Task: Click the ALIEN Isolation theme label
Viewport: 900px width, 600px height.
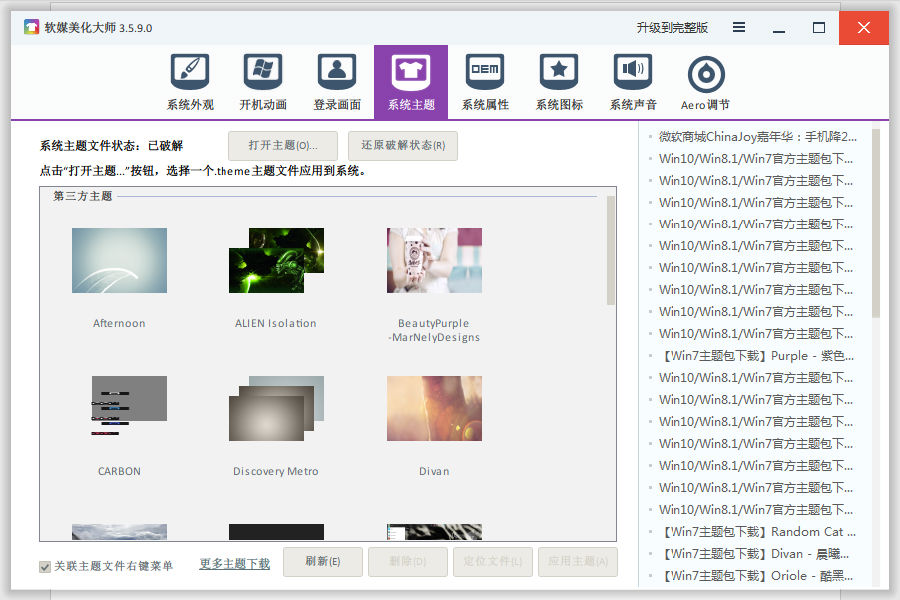Action: click(276, 323)
